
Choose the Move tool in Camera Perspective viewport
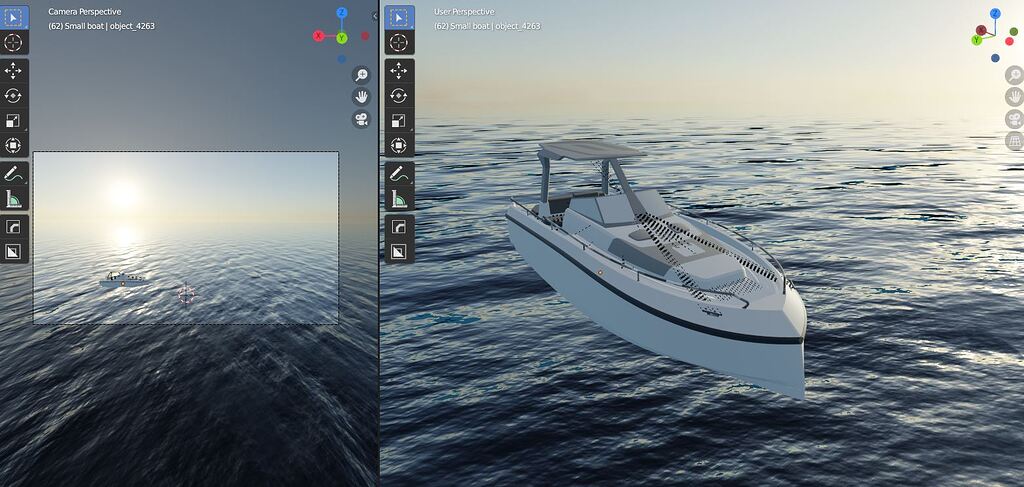pos(13,71)
